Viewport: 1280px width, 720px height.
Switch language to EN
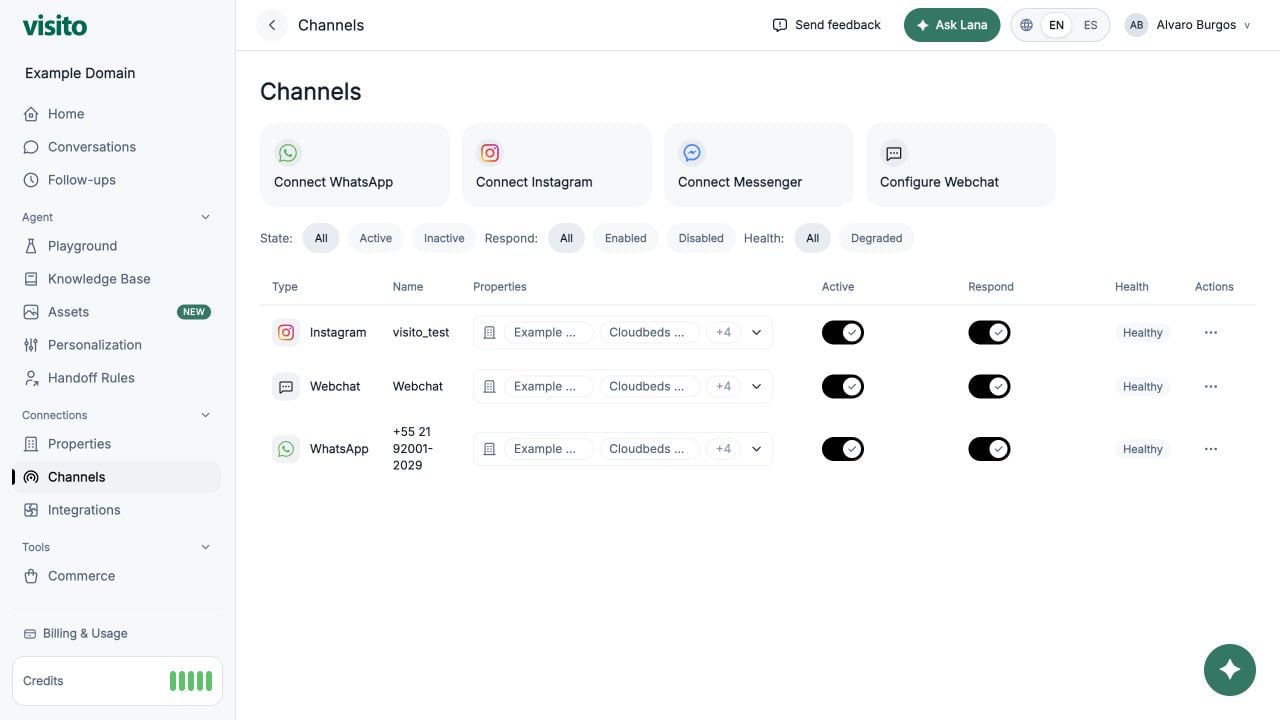(1056, 25)
